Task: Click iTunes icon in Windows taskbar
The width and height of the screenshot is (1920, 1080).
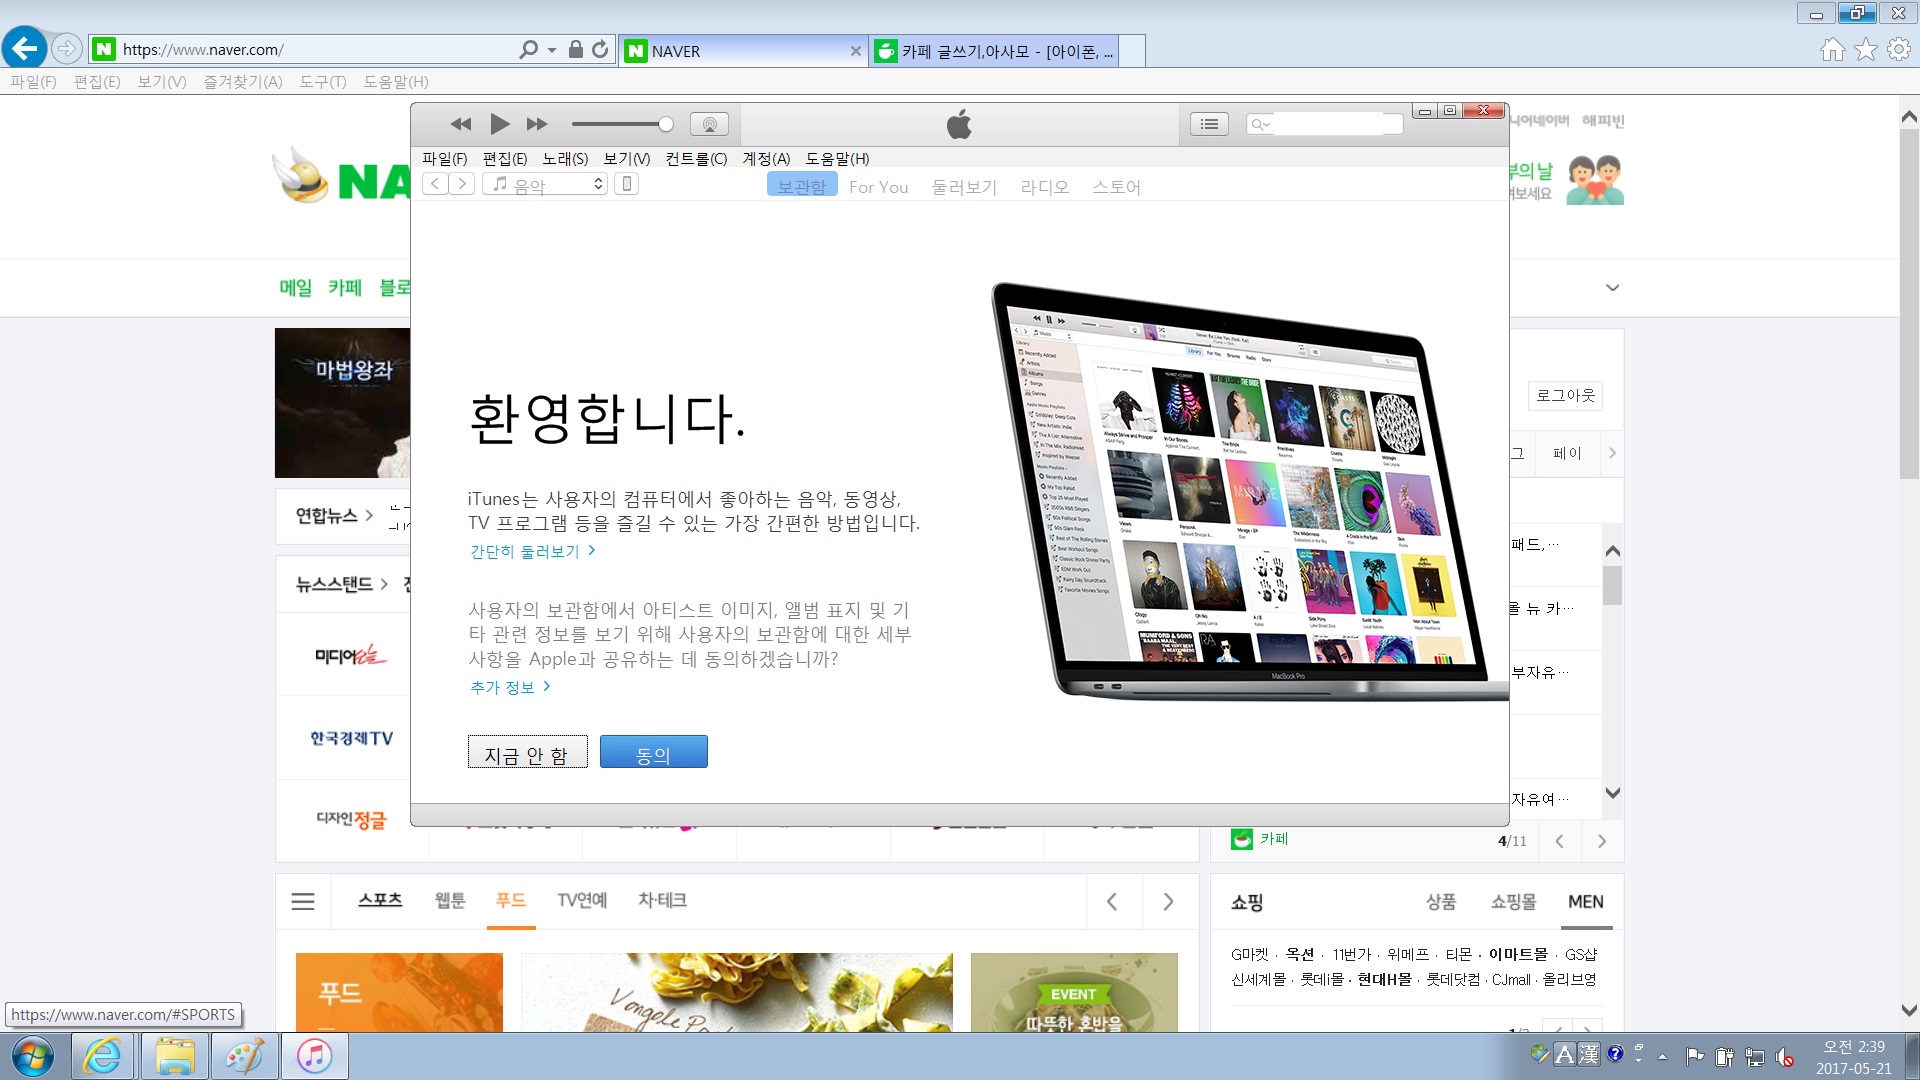Action: pyautogui.click(x=314, y=1056)
